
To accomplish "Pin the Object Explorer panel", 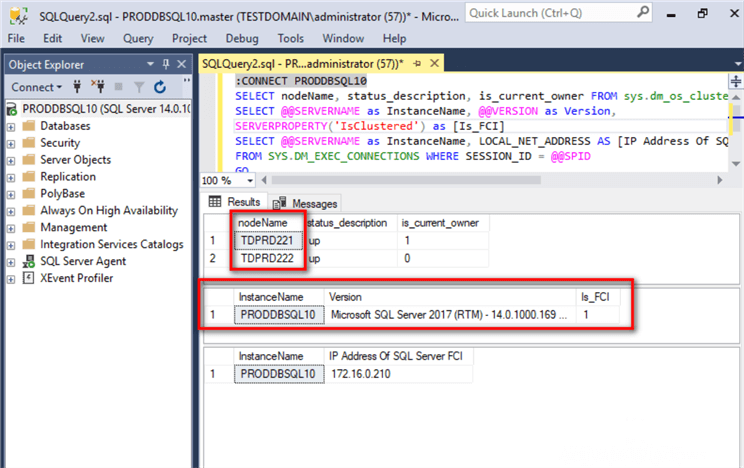I will point(164,64).
